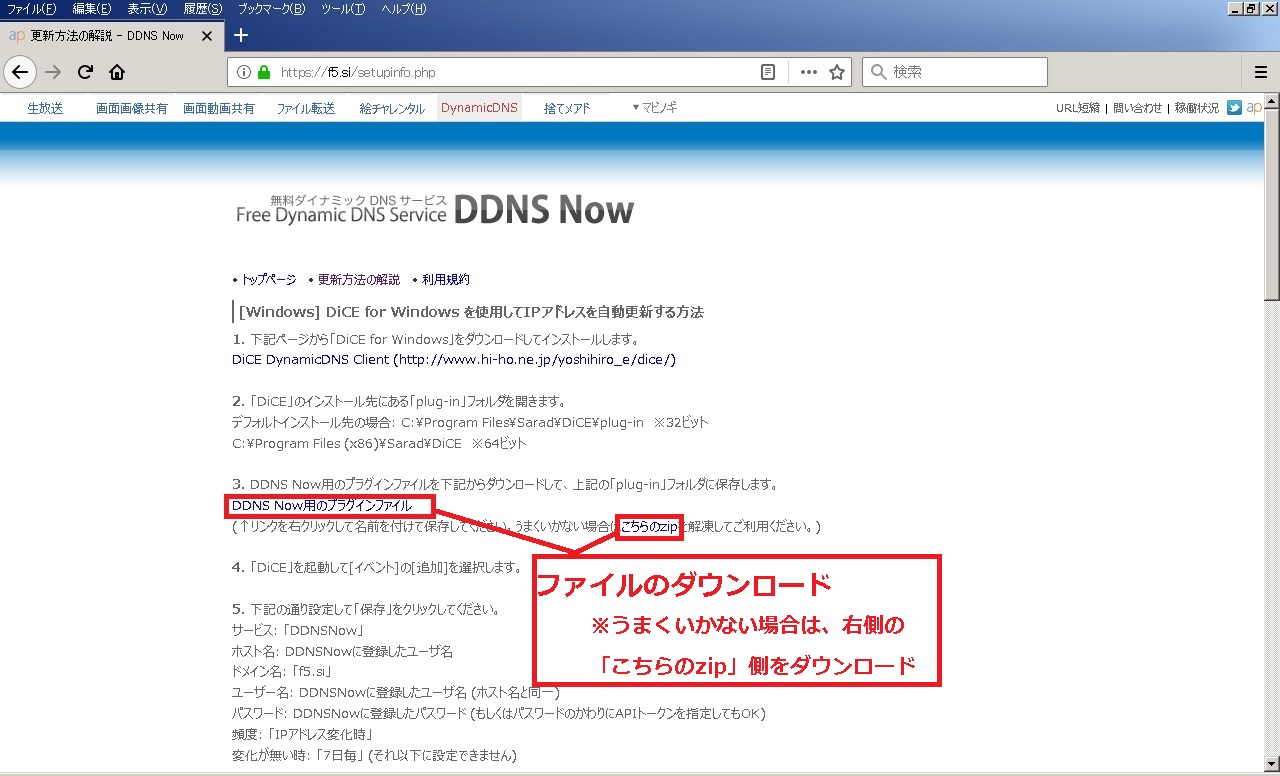The width and height of the screenshot is (1280, 776).
Task: Go to the ファイル転送 page
Action: coord(306,108)
